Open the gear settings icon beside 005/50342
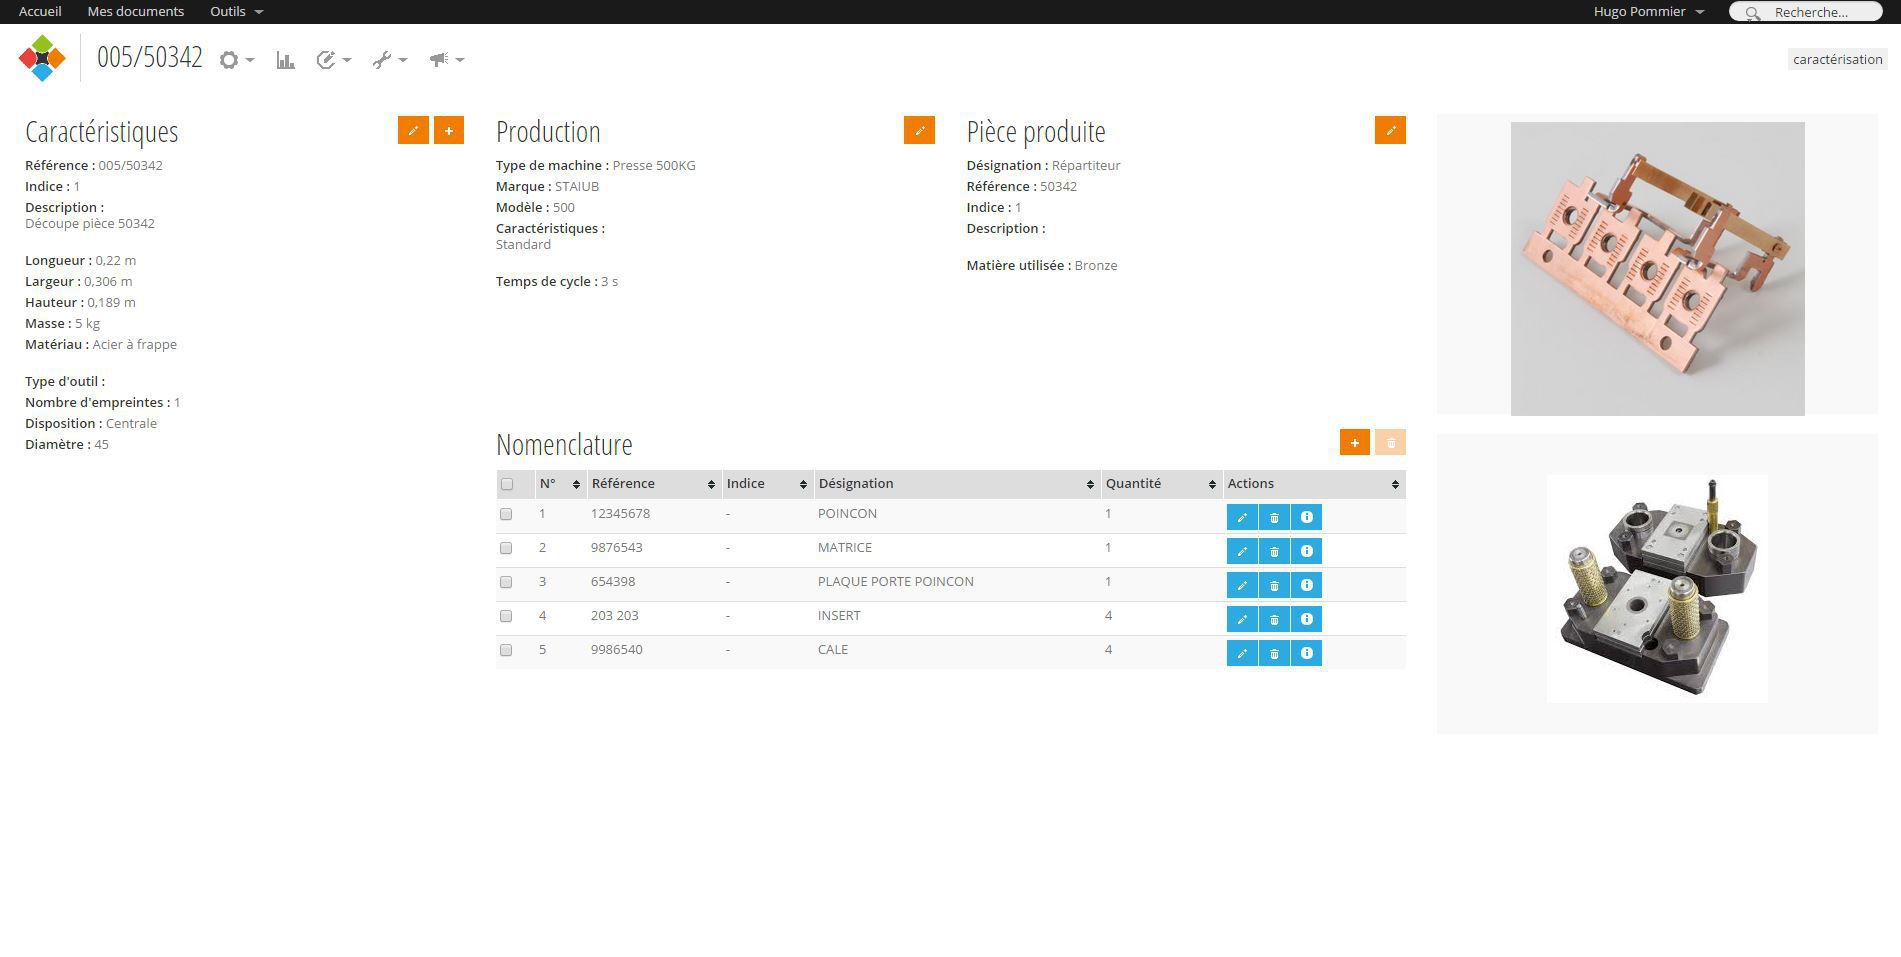Image resolution: width=1901 pixels, height=957 pixels. (x=229, y=60)
